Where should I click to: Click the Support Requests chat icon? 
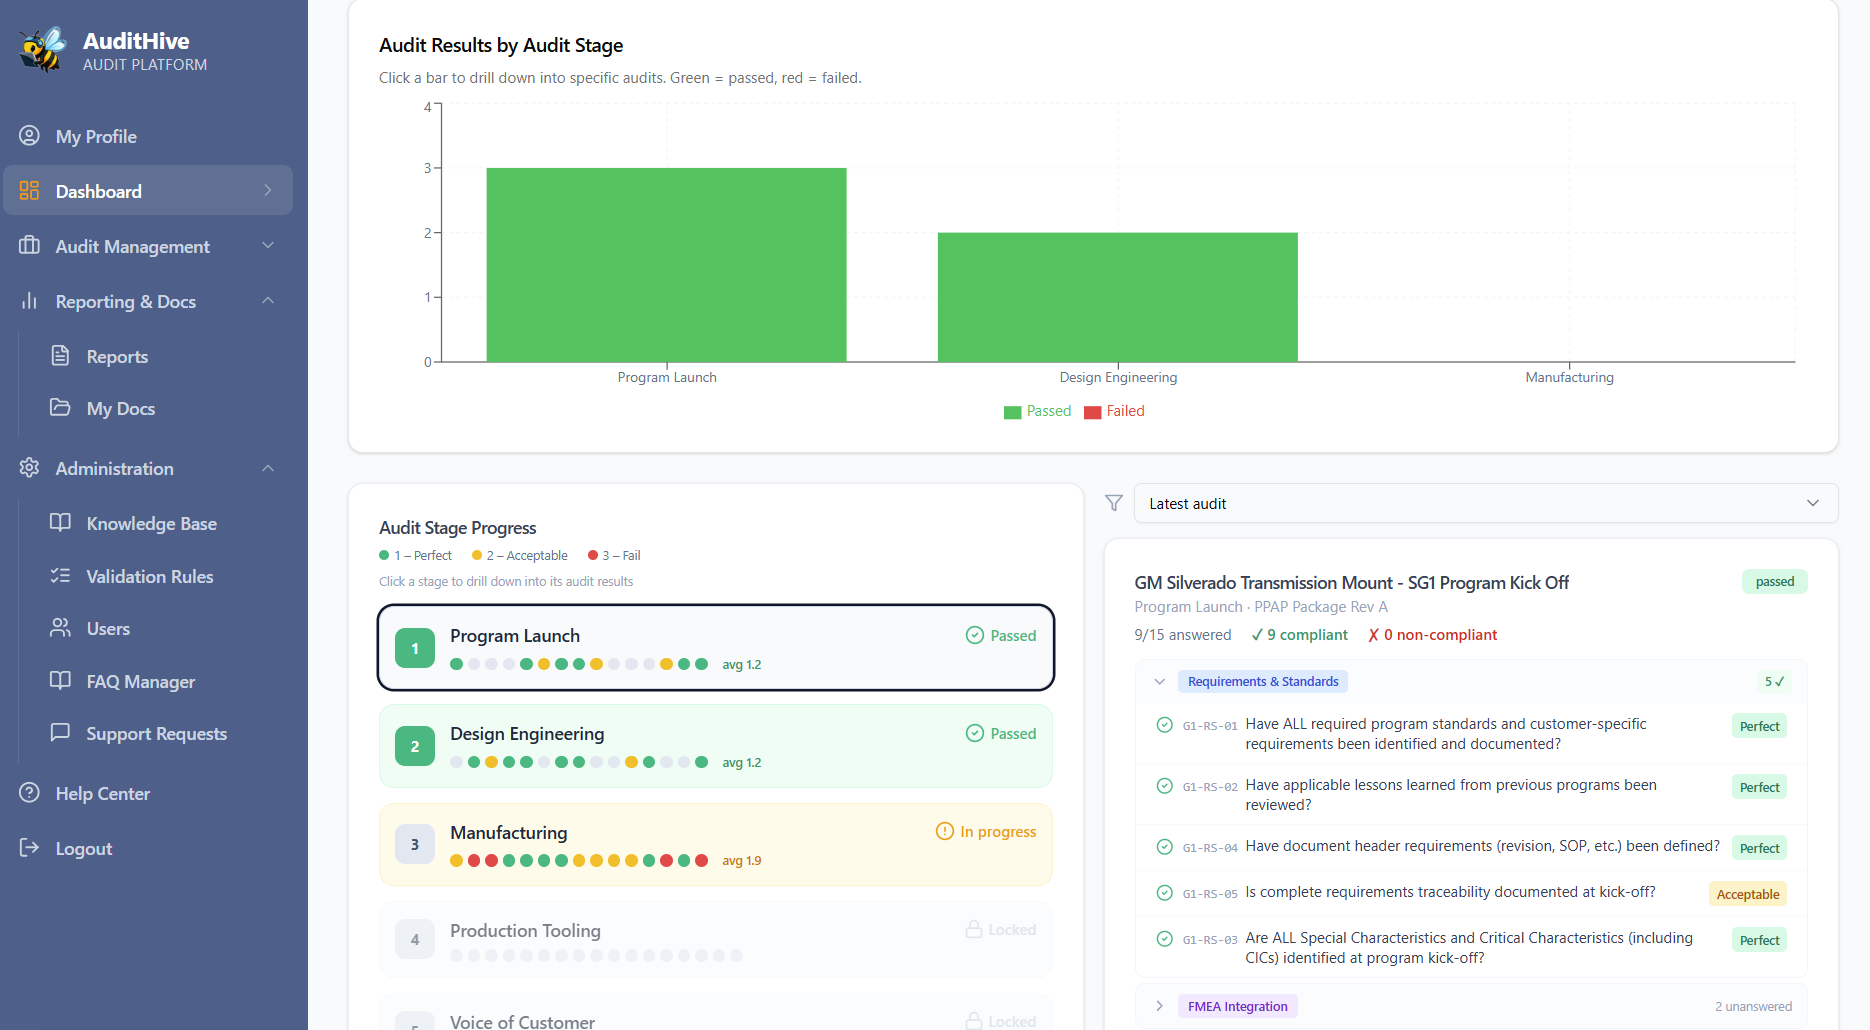coord(60,733)
